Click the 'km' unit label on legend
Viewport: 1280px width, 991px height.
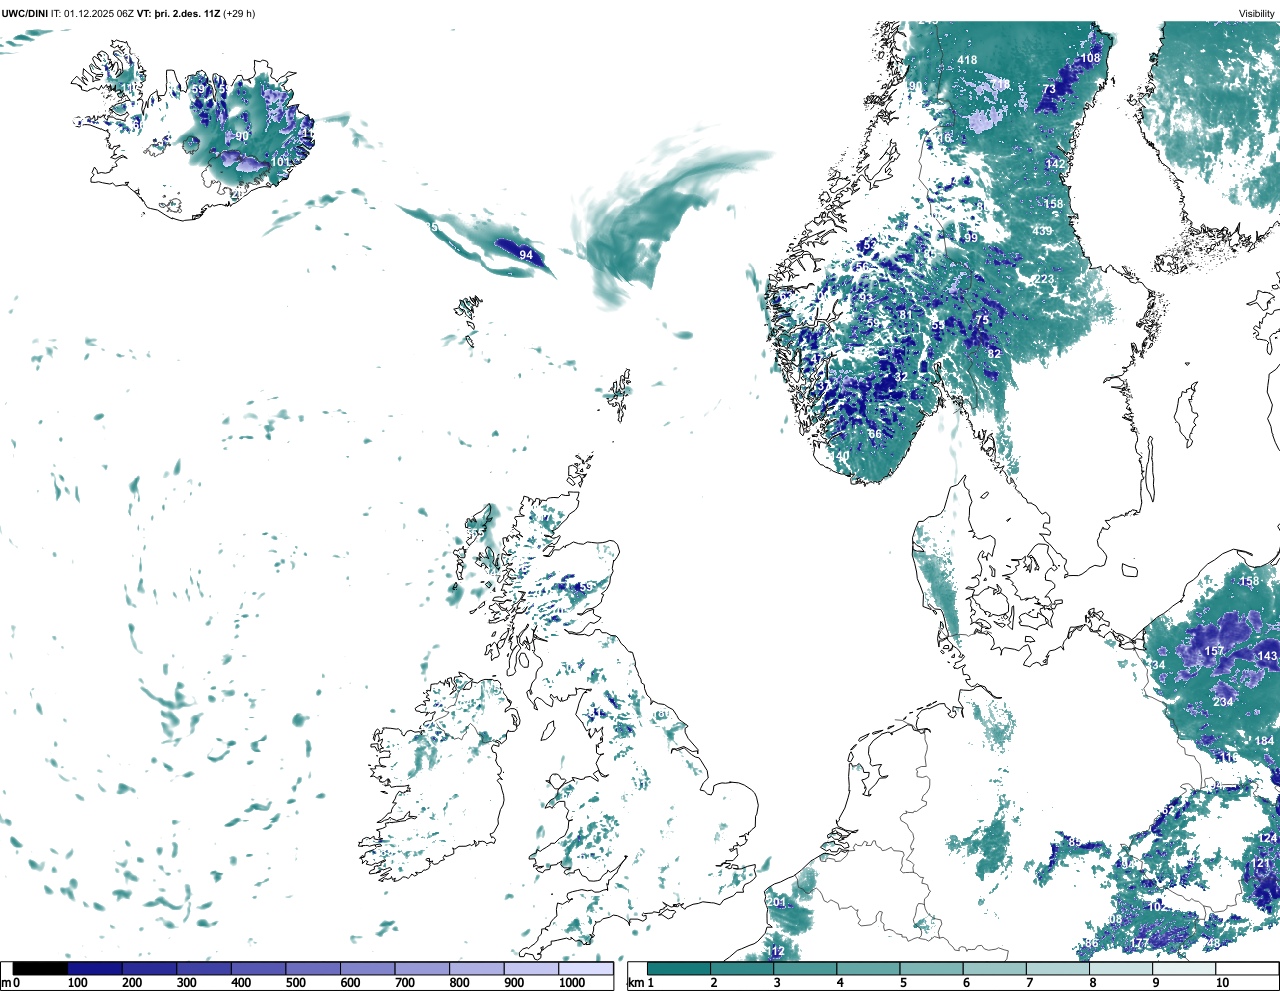click(635, 983)
